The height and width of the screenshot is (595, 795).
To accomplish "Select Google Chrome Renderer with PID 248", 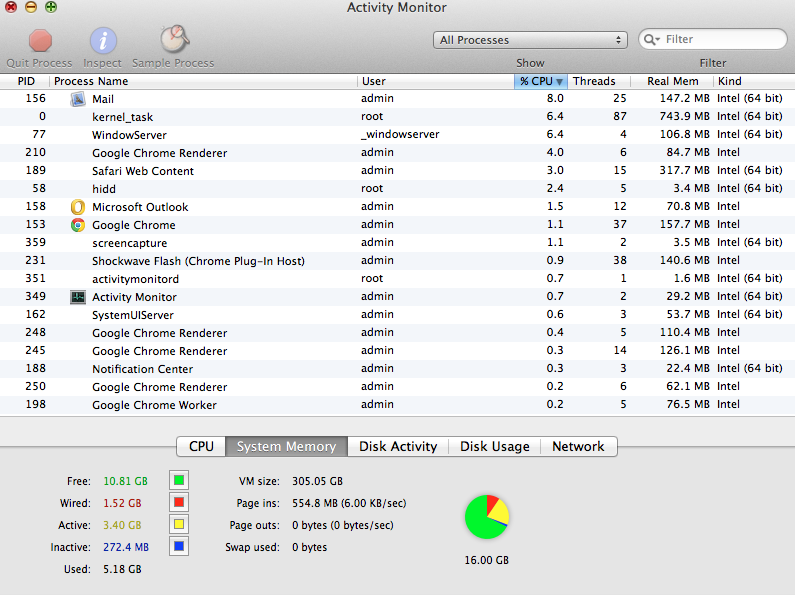I will click(x=398, y=332).
